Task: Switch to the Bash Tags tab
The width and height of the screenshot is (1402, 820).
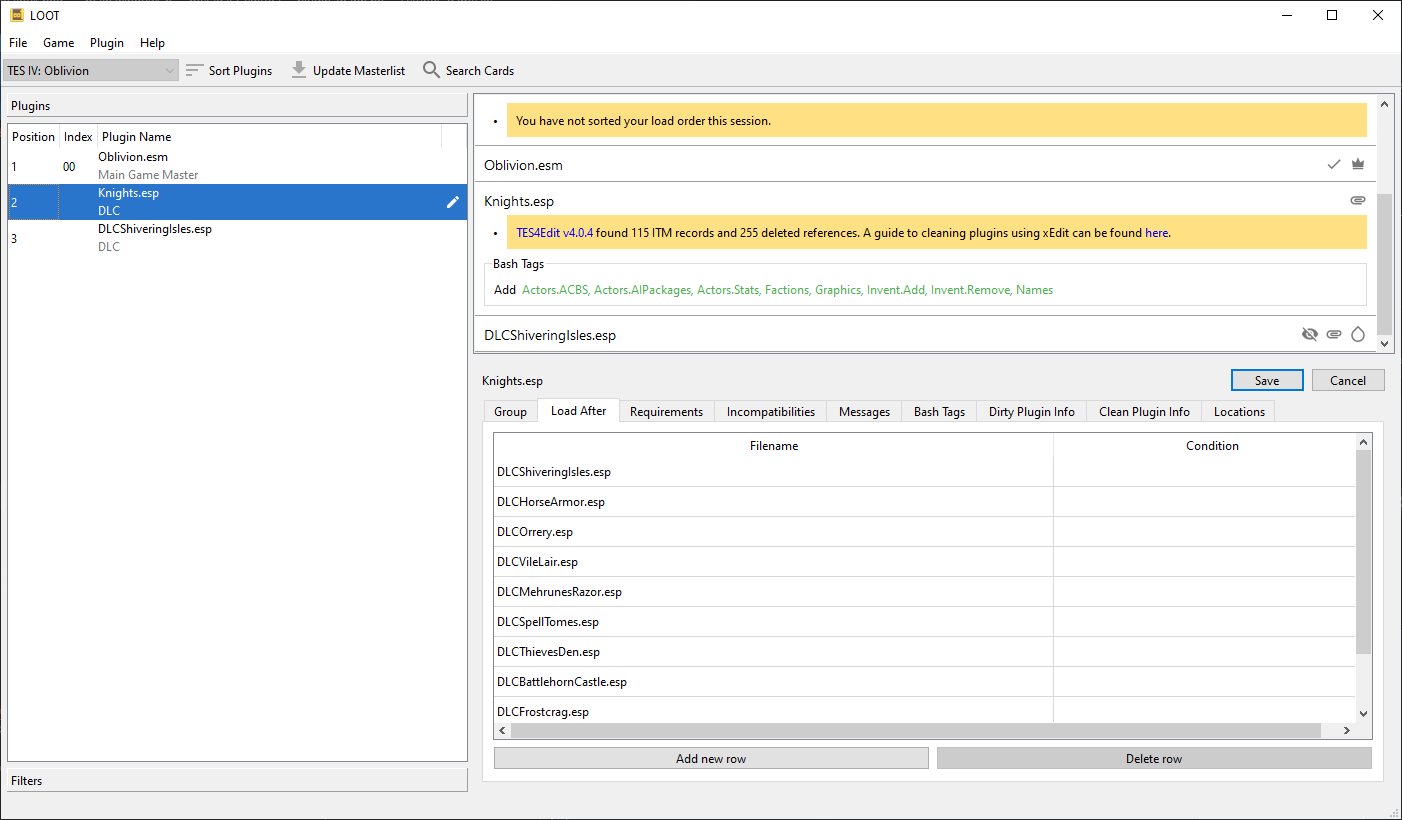Action: pos(939,412)
